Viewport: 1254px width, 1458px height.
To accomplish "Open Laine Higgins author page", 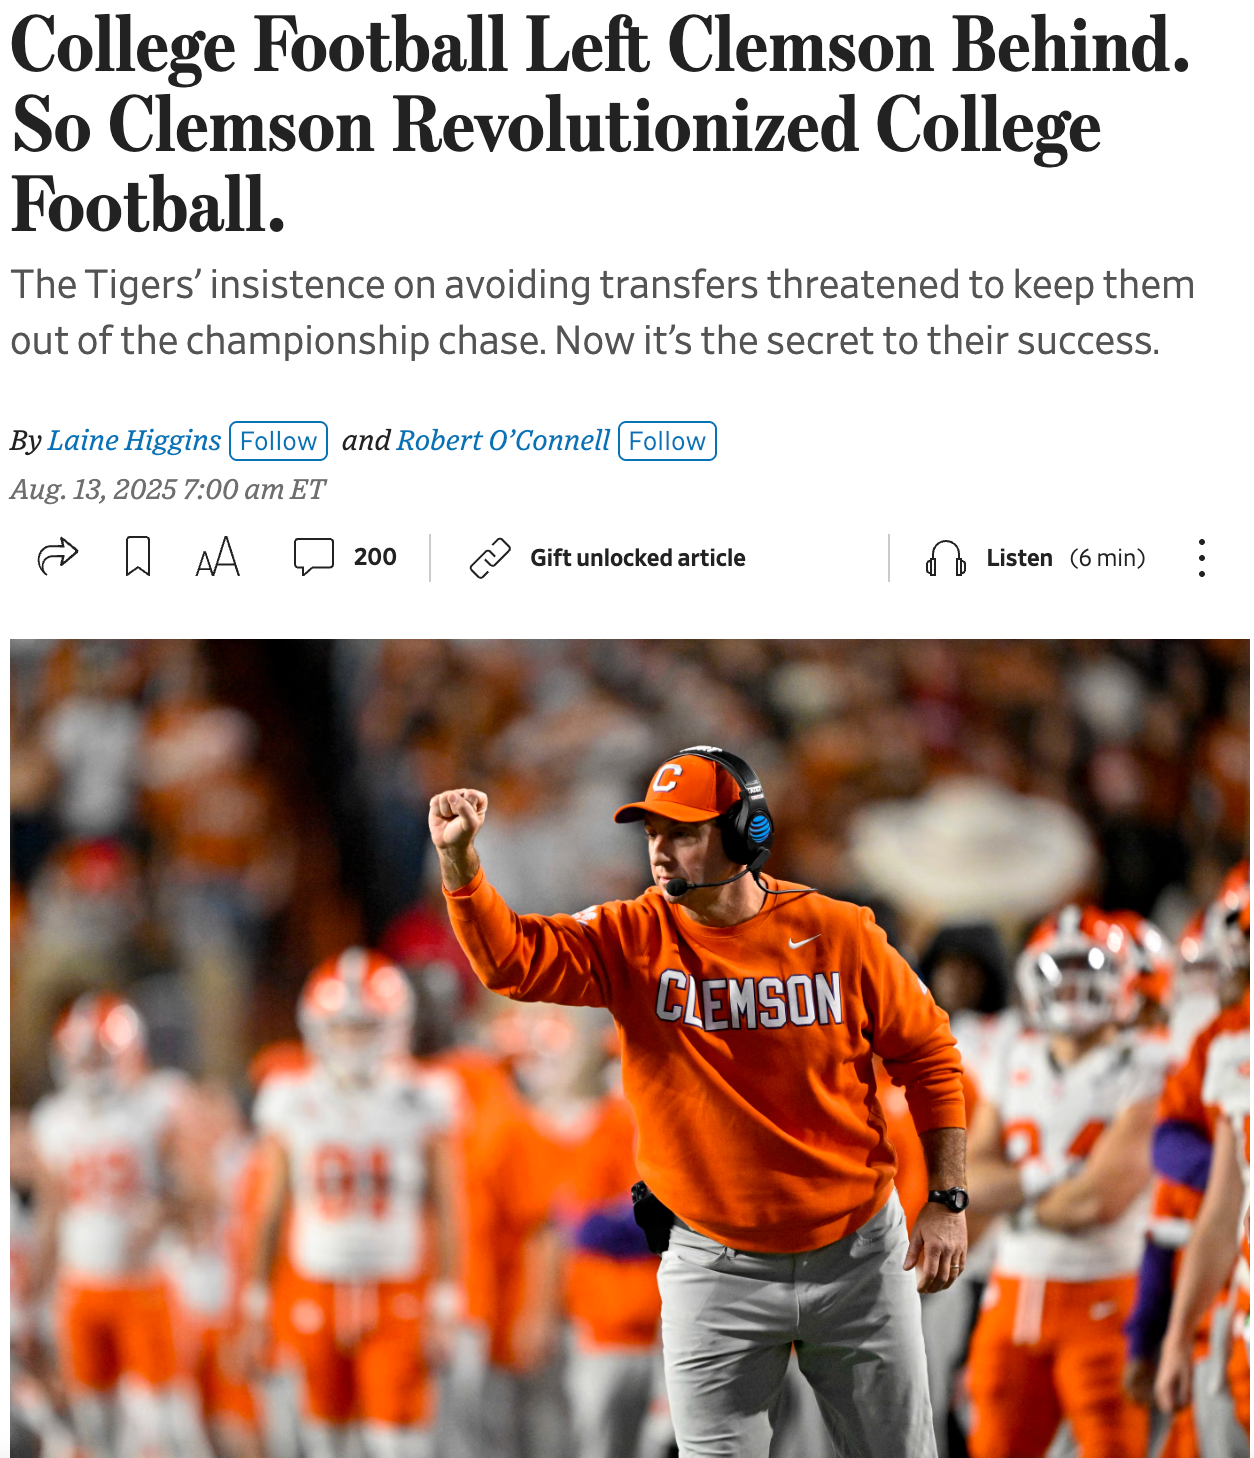I will coord(134,440).
